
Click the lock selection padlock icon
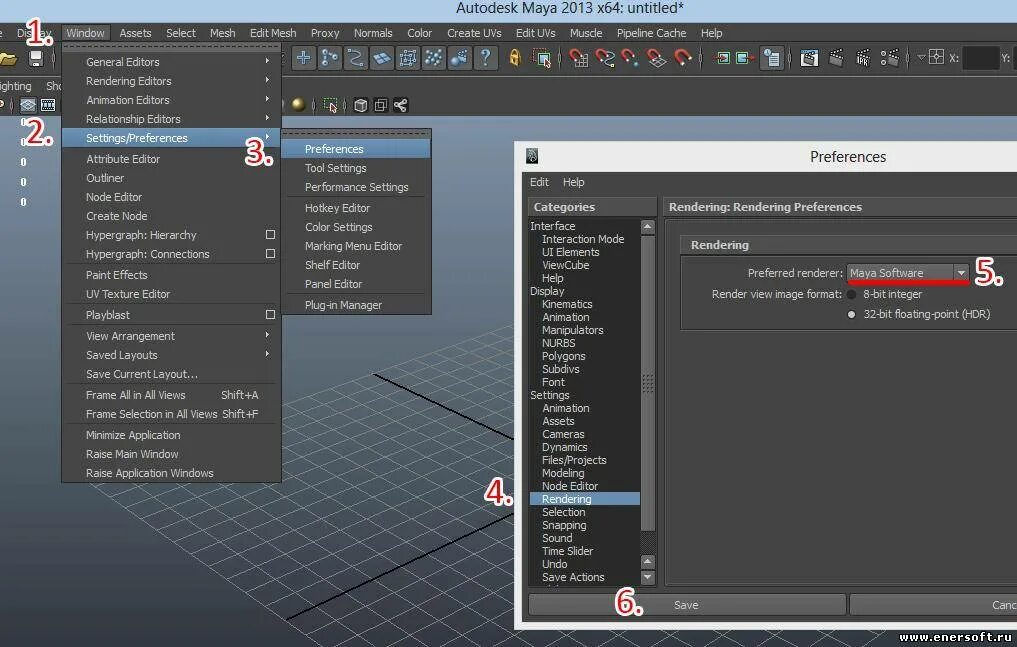[x=515, y=58]
